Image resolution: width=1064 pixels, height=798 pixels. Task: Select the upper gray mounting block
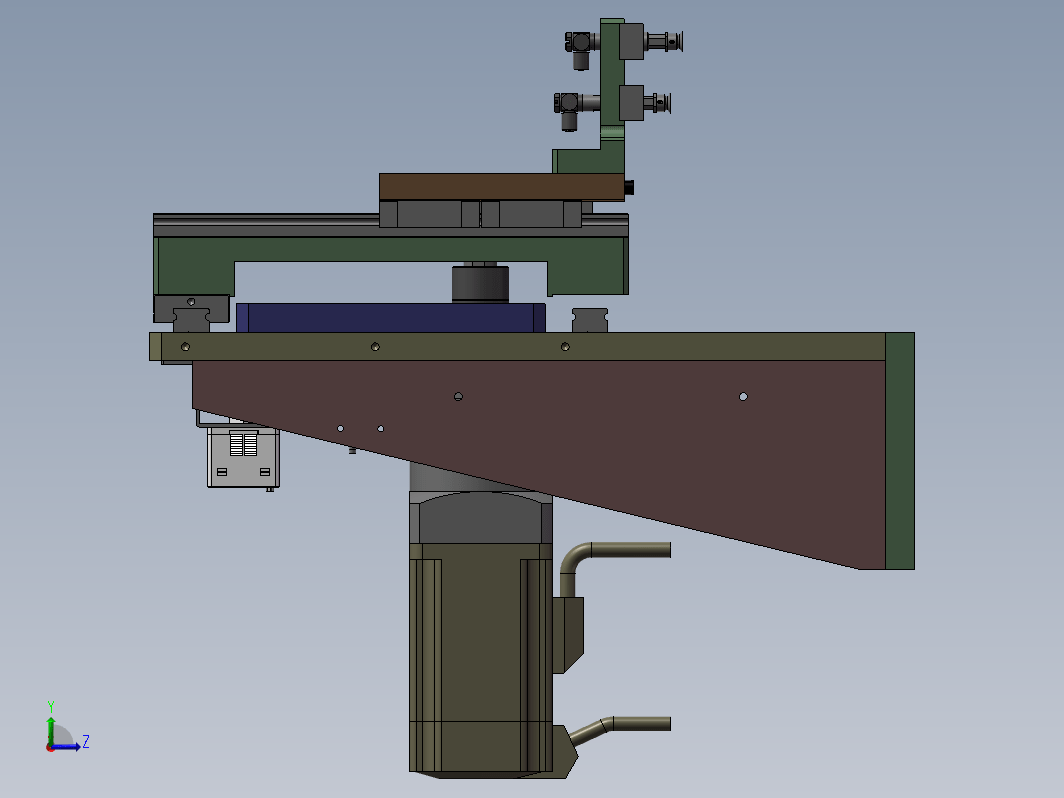pos(631,41)
